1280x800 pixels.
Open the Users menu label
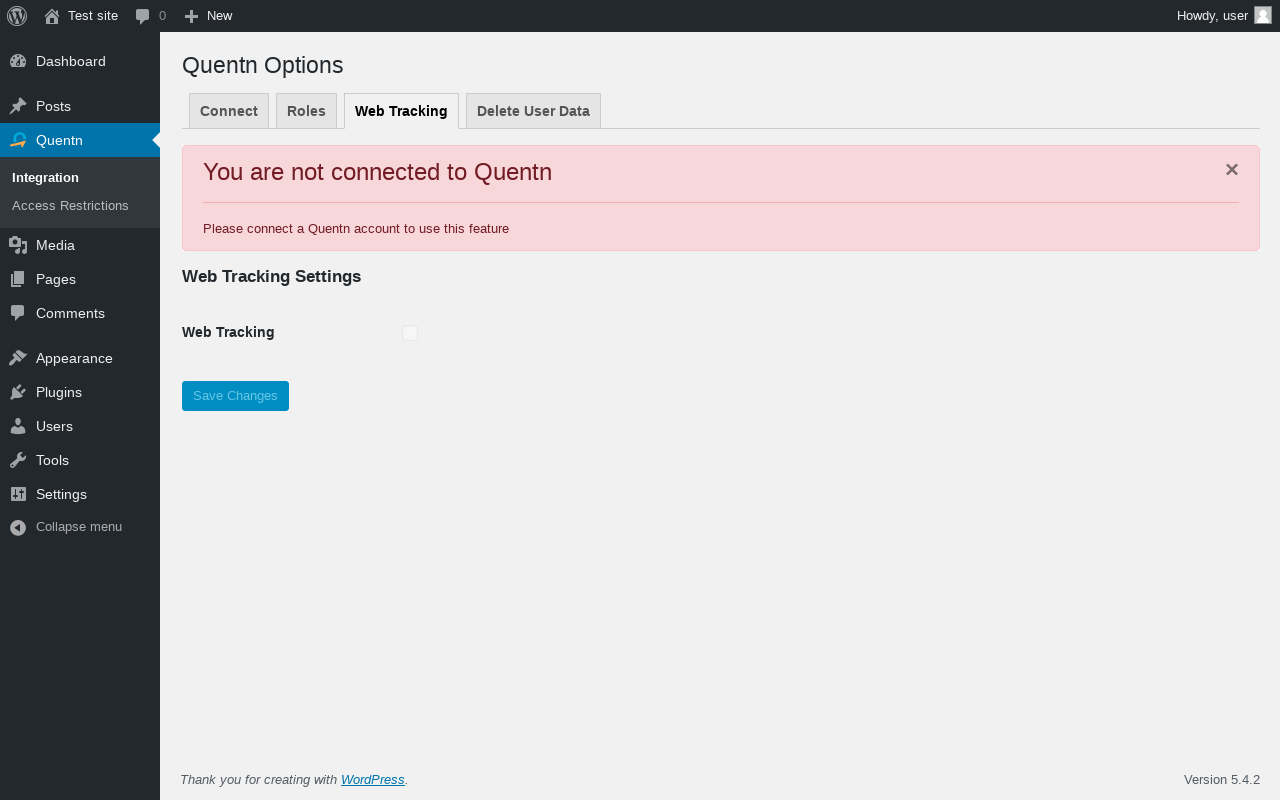54,426
